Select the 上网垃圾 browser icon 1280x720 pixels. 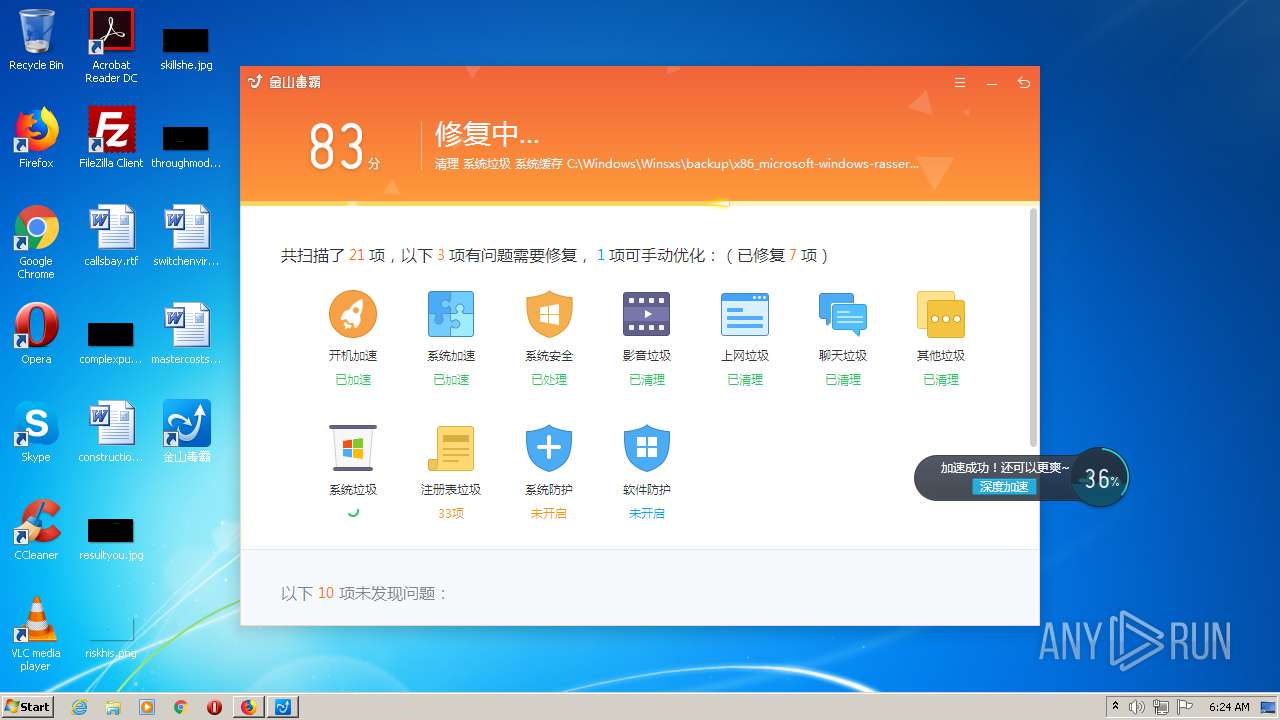(x=745, y=314)
